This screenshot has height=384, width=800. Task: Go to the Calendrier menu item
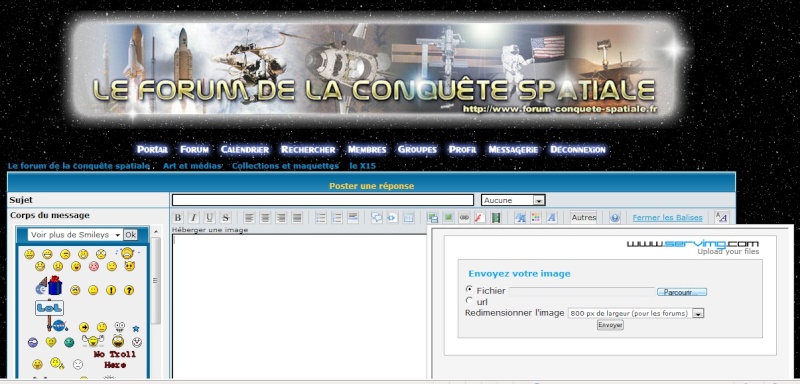click(x=245, y=149)
